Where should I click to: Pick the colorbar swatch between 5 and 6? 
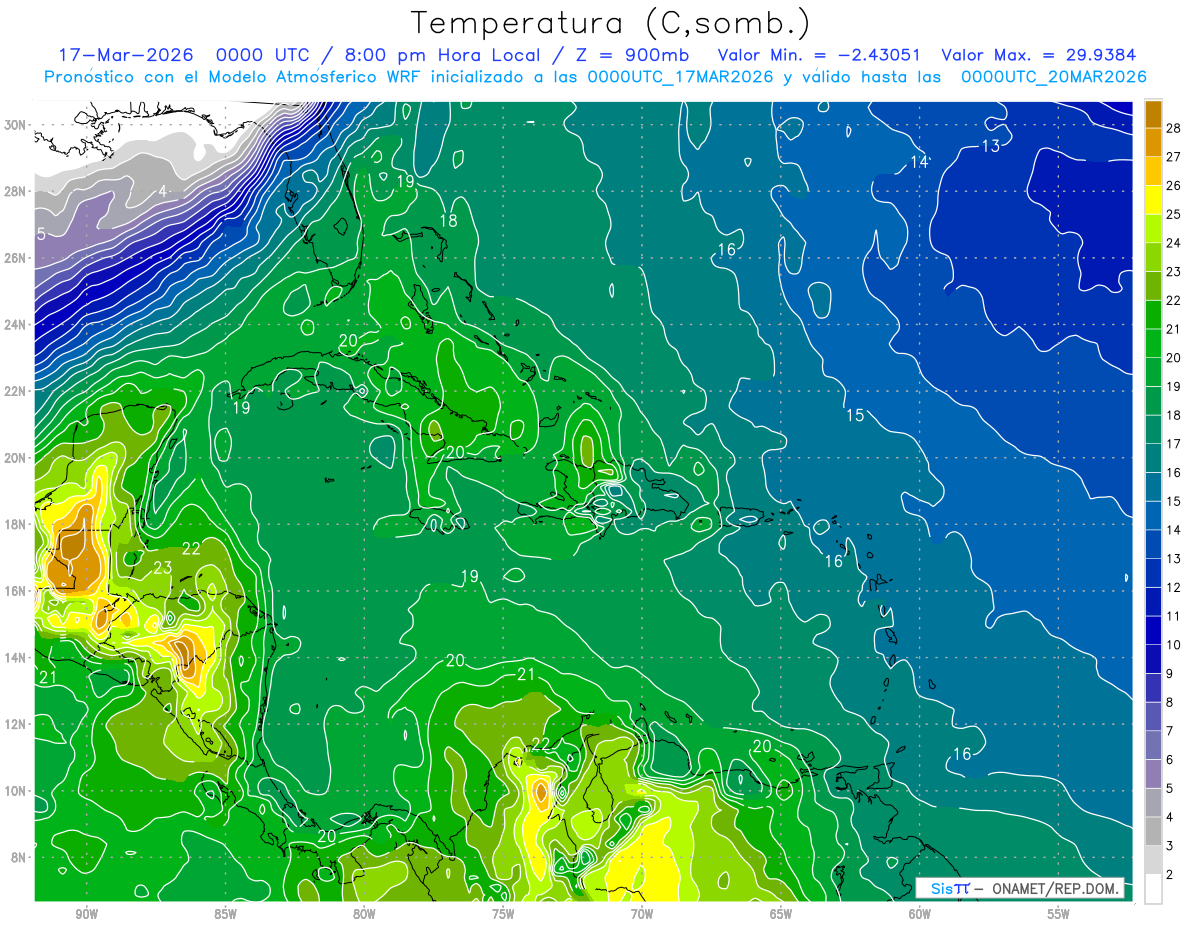coord(1153,774)
